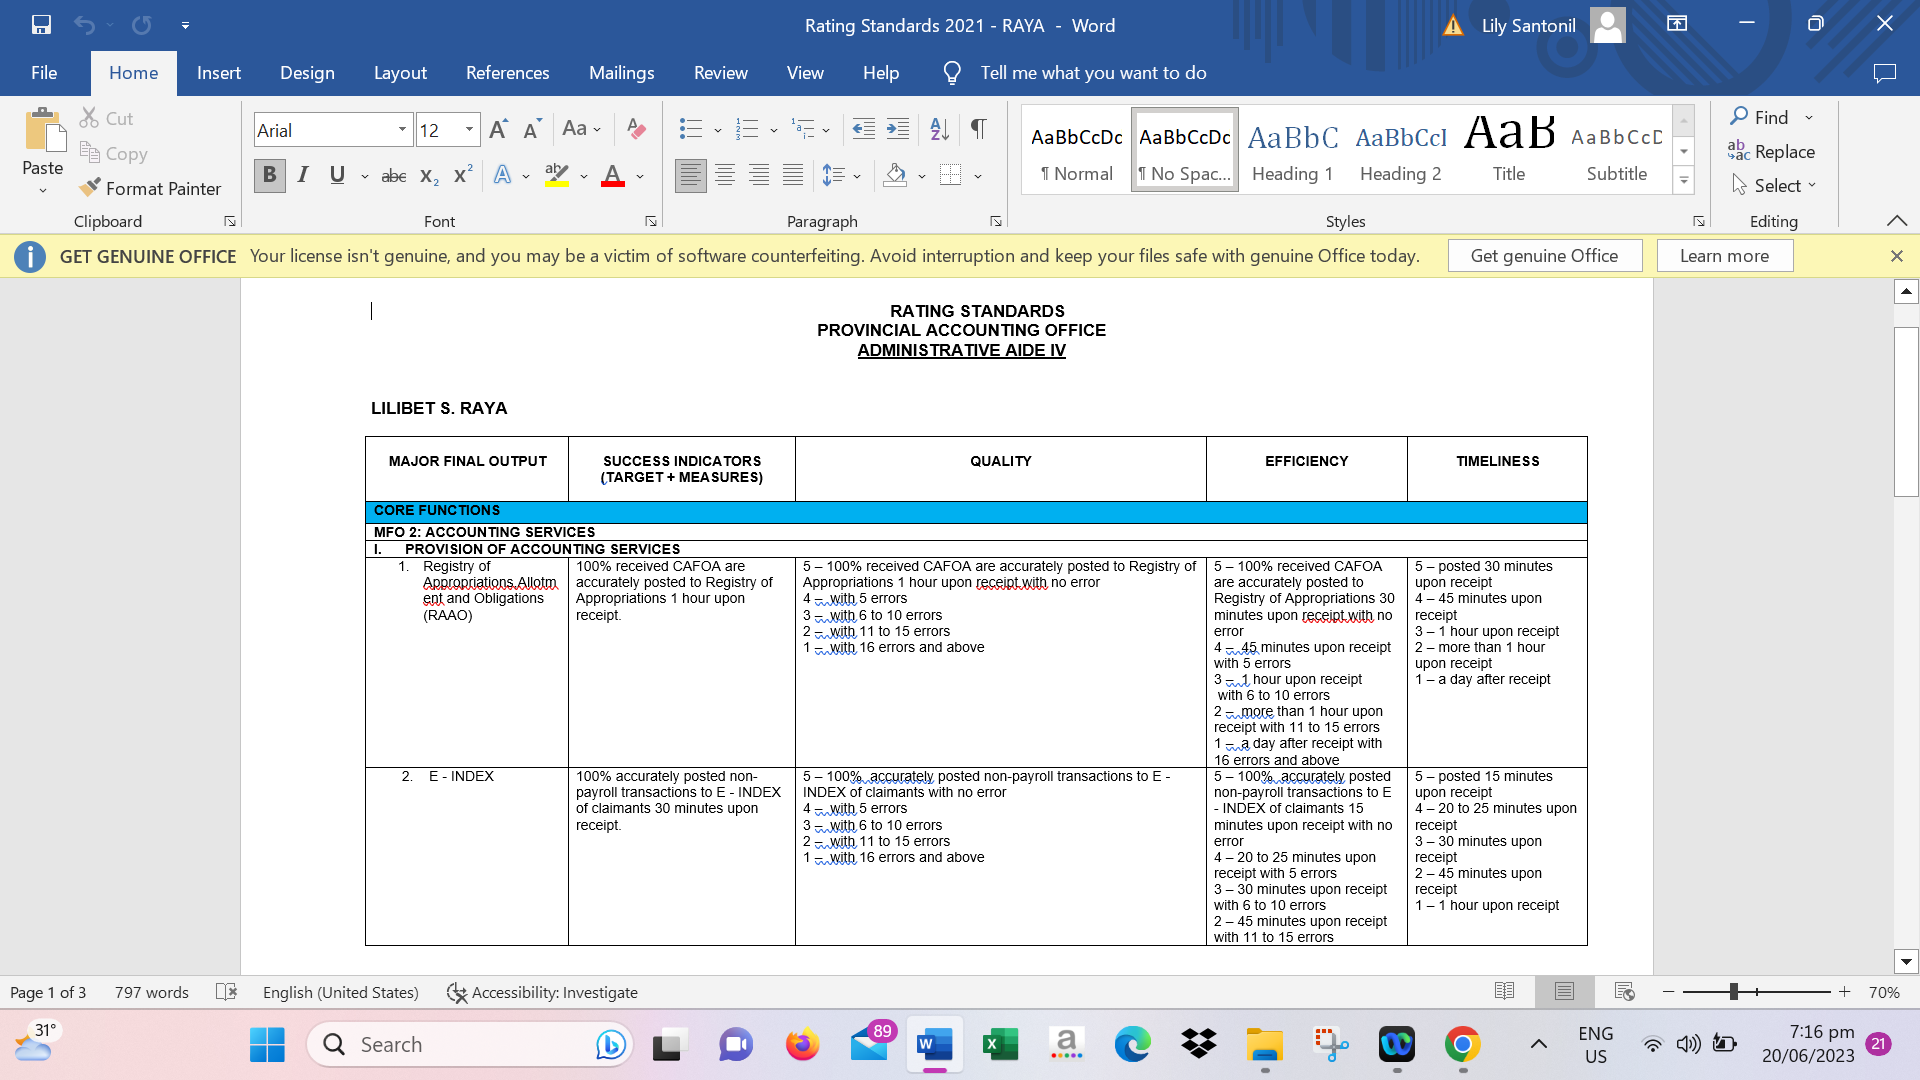
Task: Click the Format Painter brush icon
Action: [91, 188]
